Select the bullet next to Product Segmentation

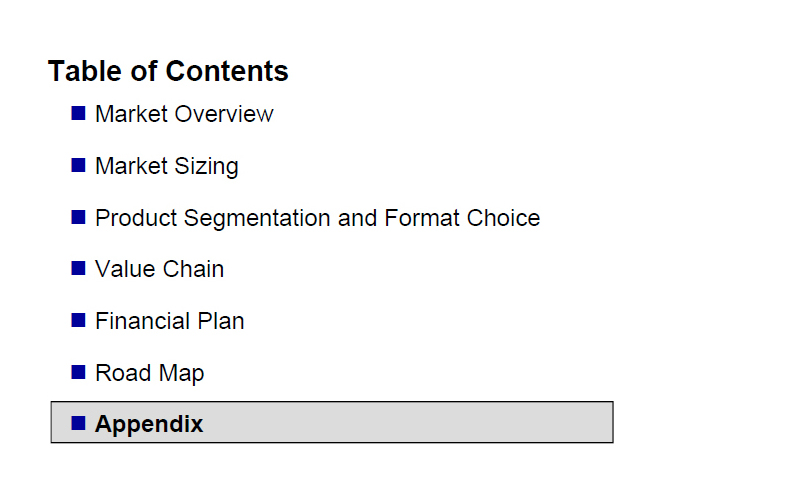coord(78,217)
